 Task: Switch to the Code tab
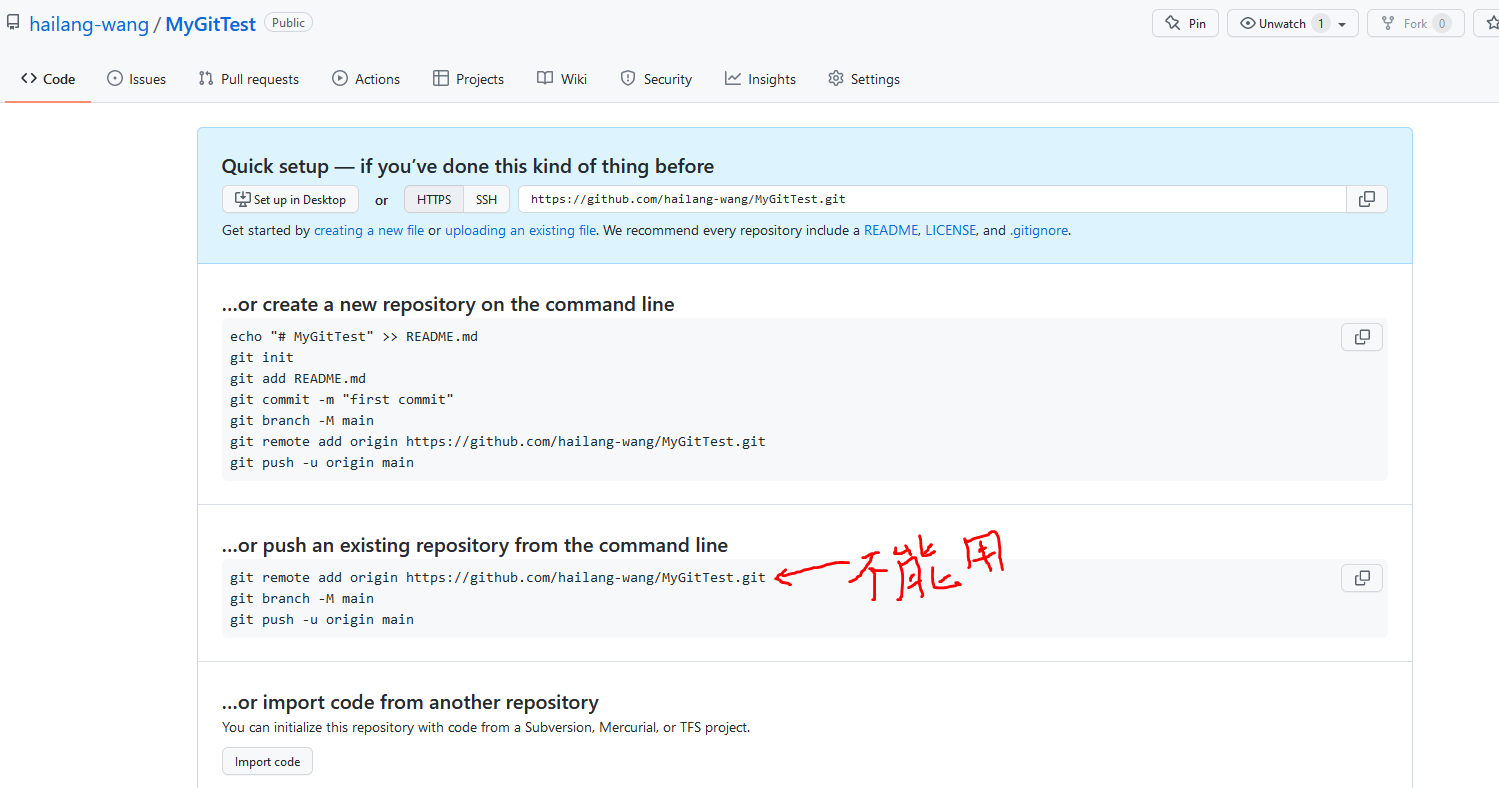coord(48,79)
